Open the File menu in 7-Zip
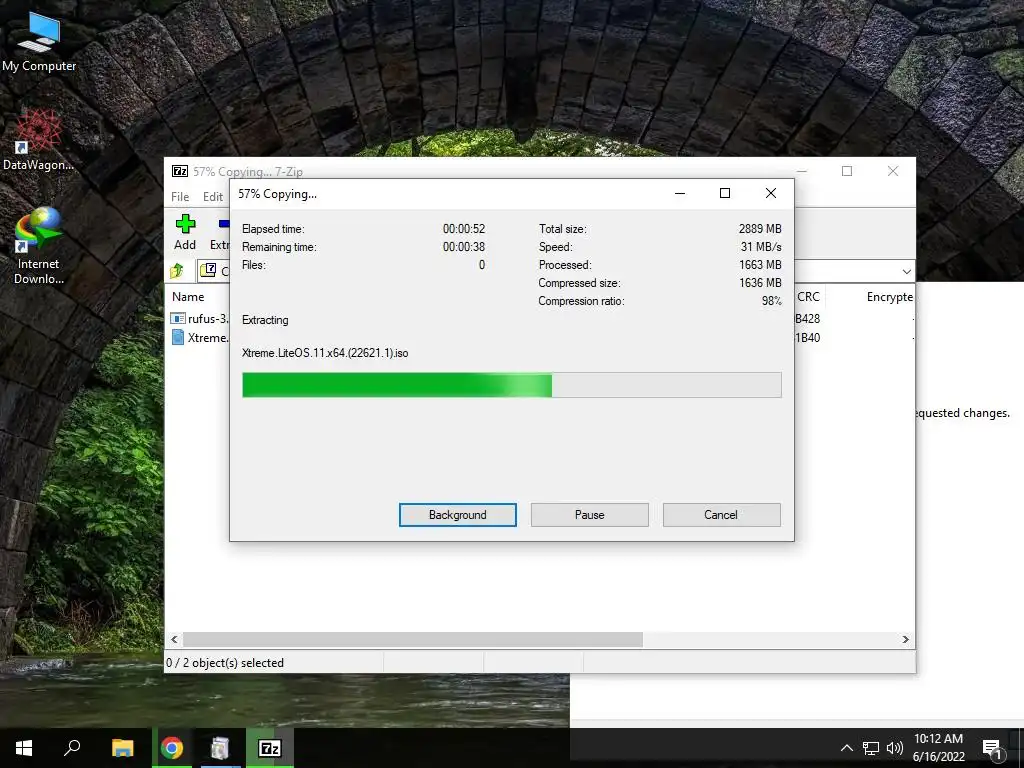 click(180, 197)
